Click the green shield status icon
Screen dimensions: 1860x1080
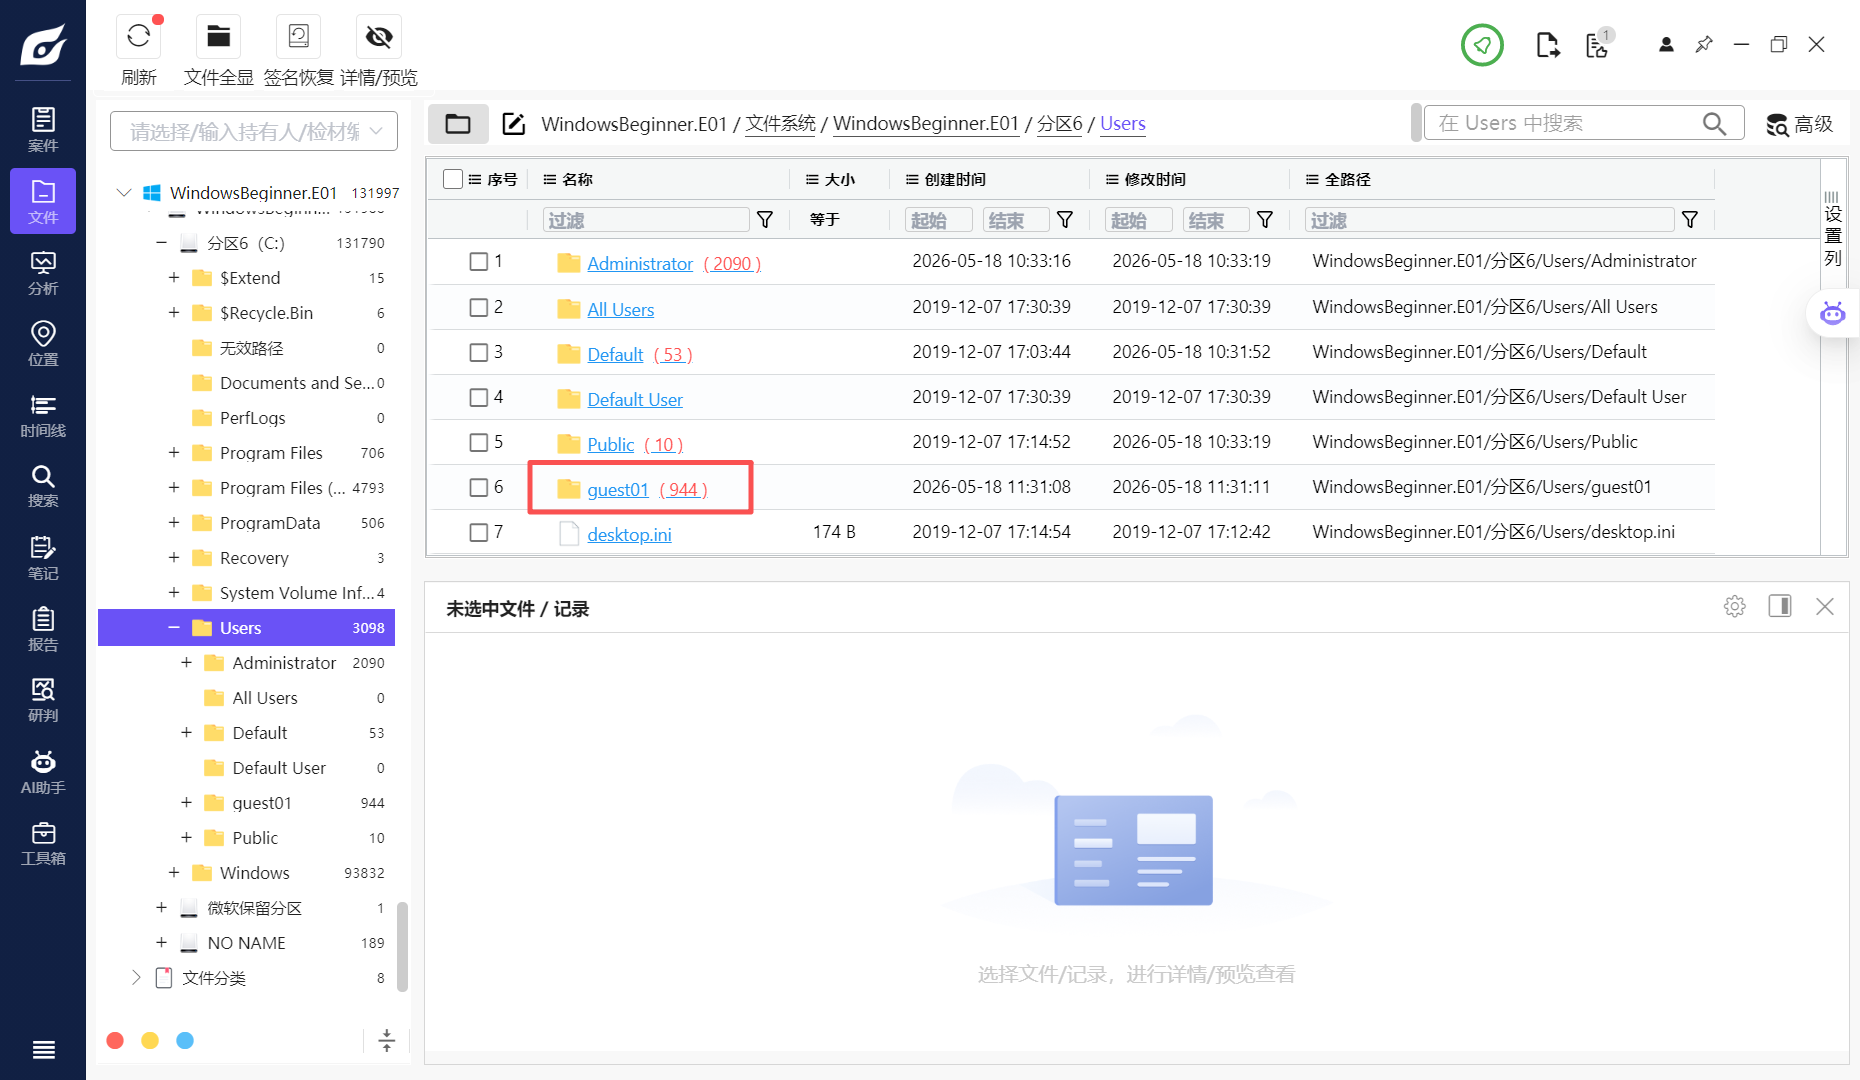point(1482,45)
